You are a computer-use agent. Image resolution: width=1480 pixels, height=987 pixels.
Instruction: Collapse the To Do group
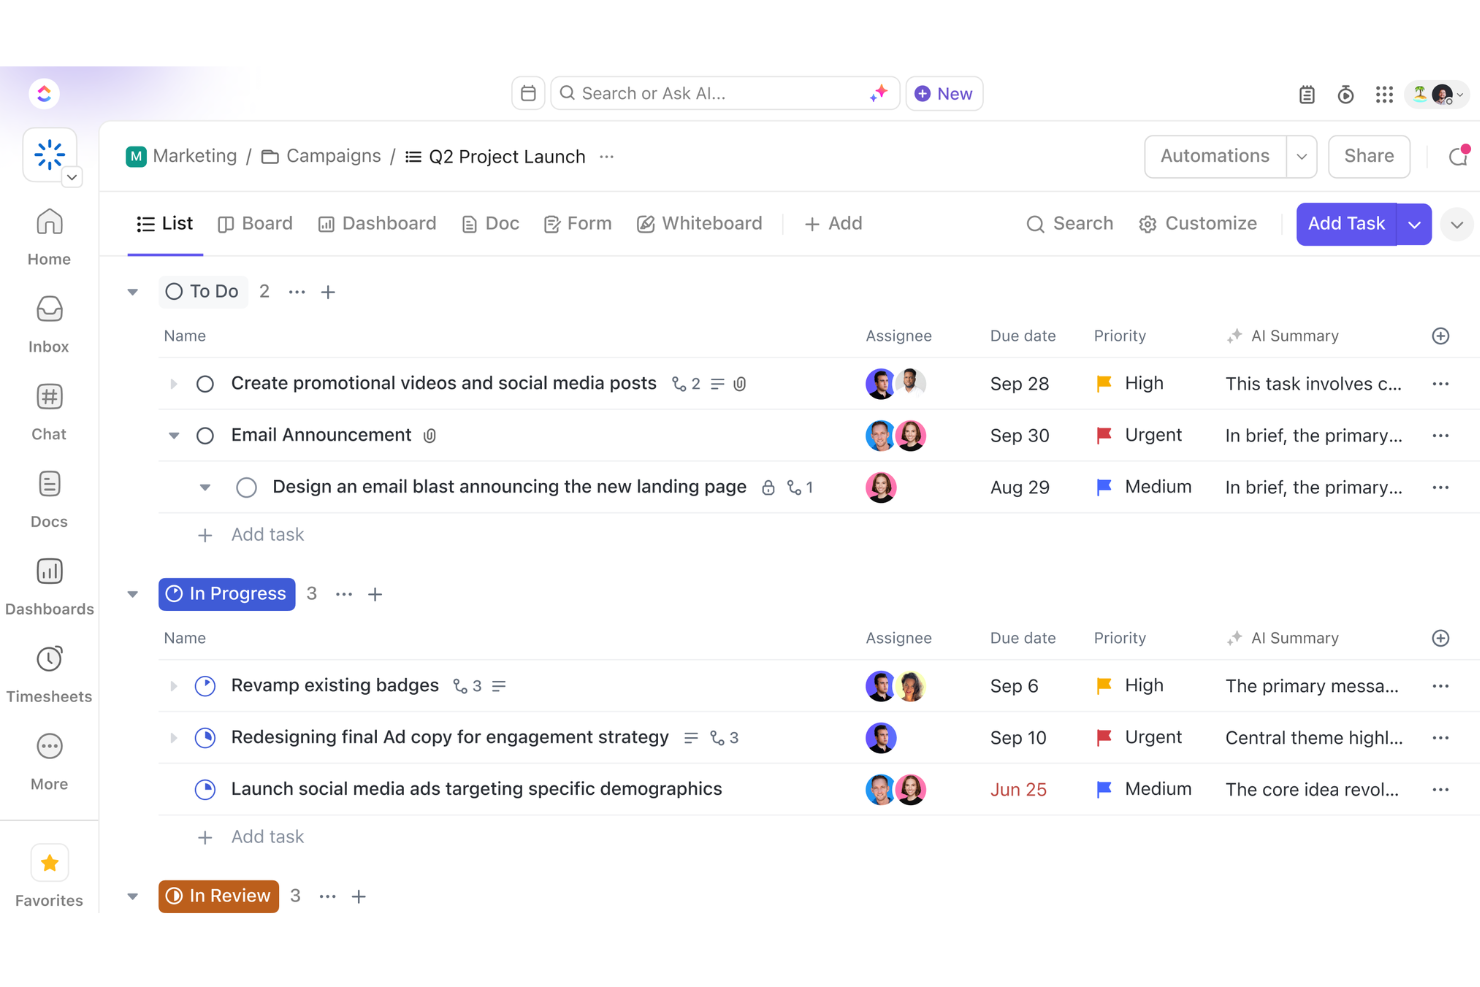click(132, 291)
